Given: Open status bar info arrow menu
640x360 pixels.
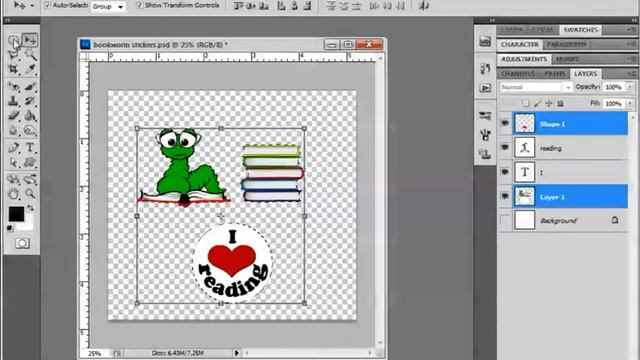Looking at the screenshot, I should click(237, 353).
